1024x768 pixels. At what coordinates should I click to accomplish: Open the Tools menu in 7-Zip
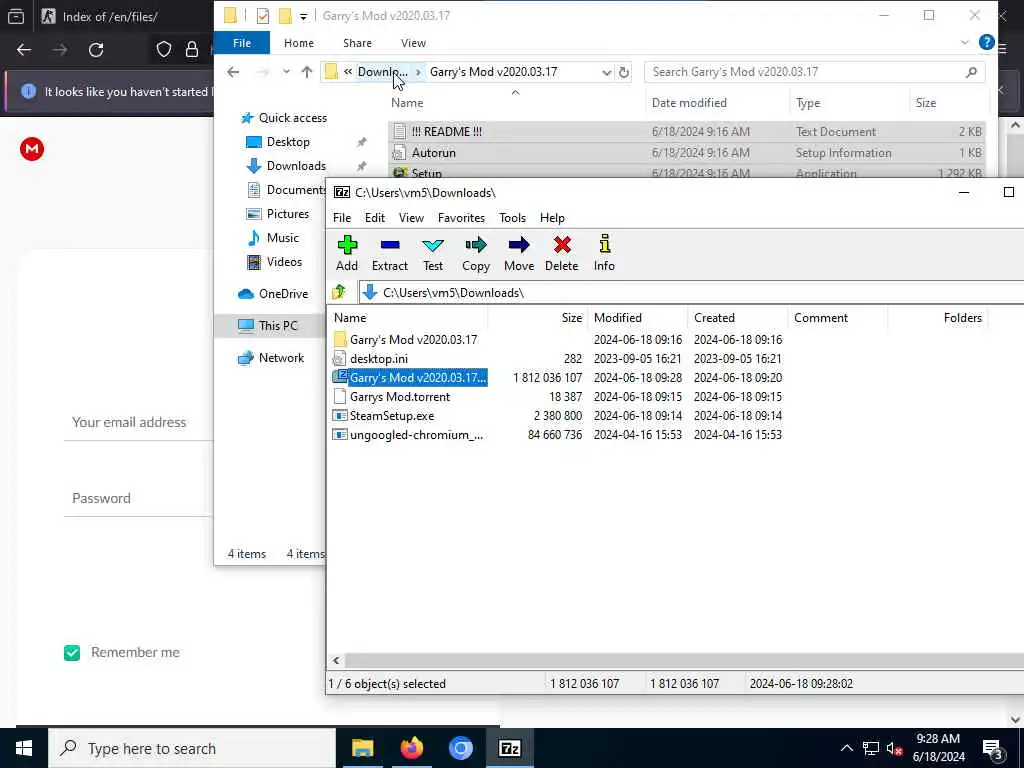(x=513, y=217)
